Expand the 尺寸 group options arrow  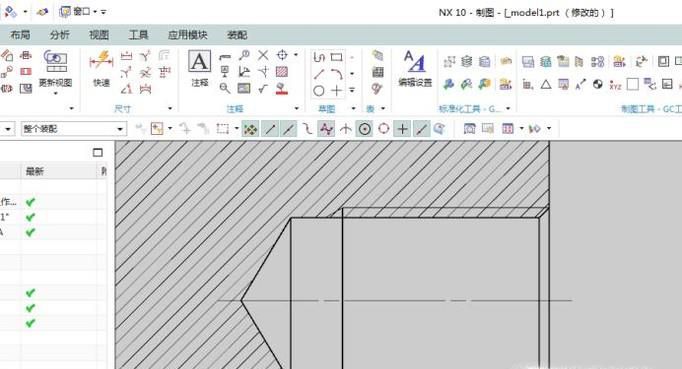(170, 108)
